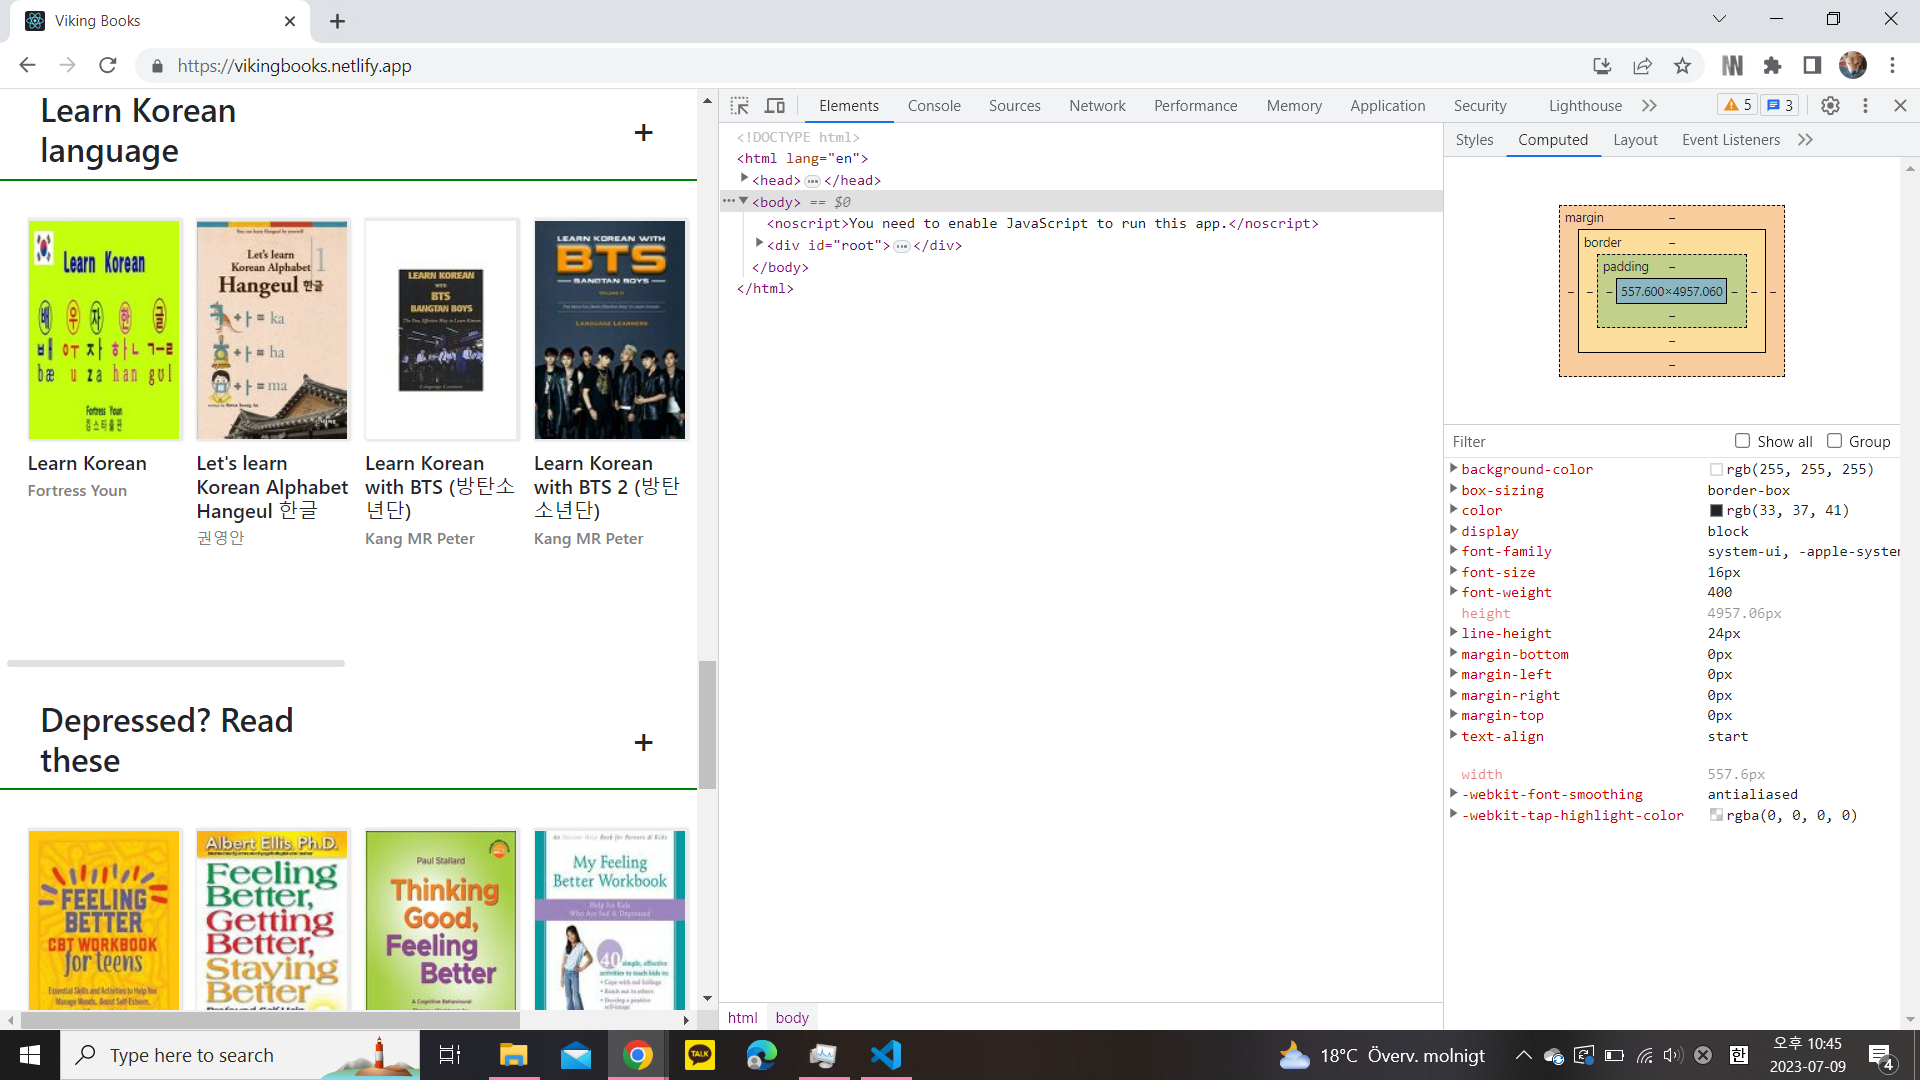Toggle the device toolbar emulation
The image size is (1920, 1080).
tap(775, 105)
